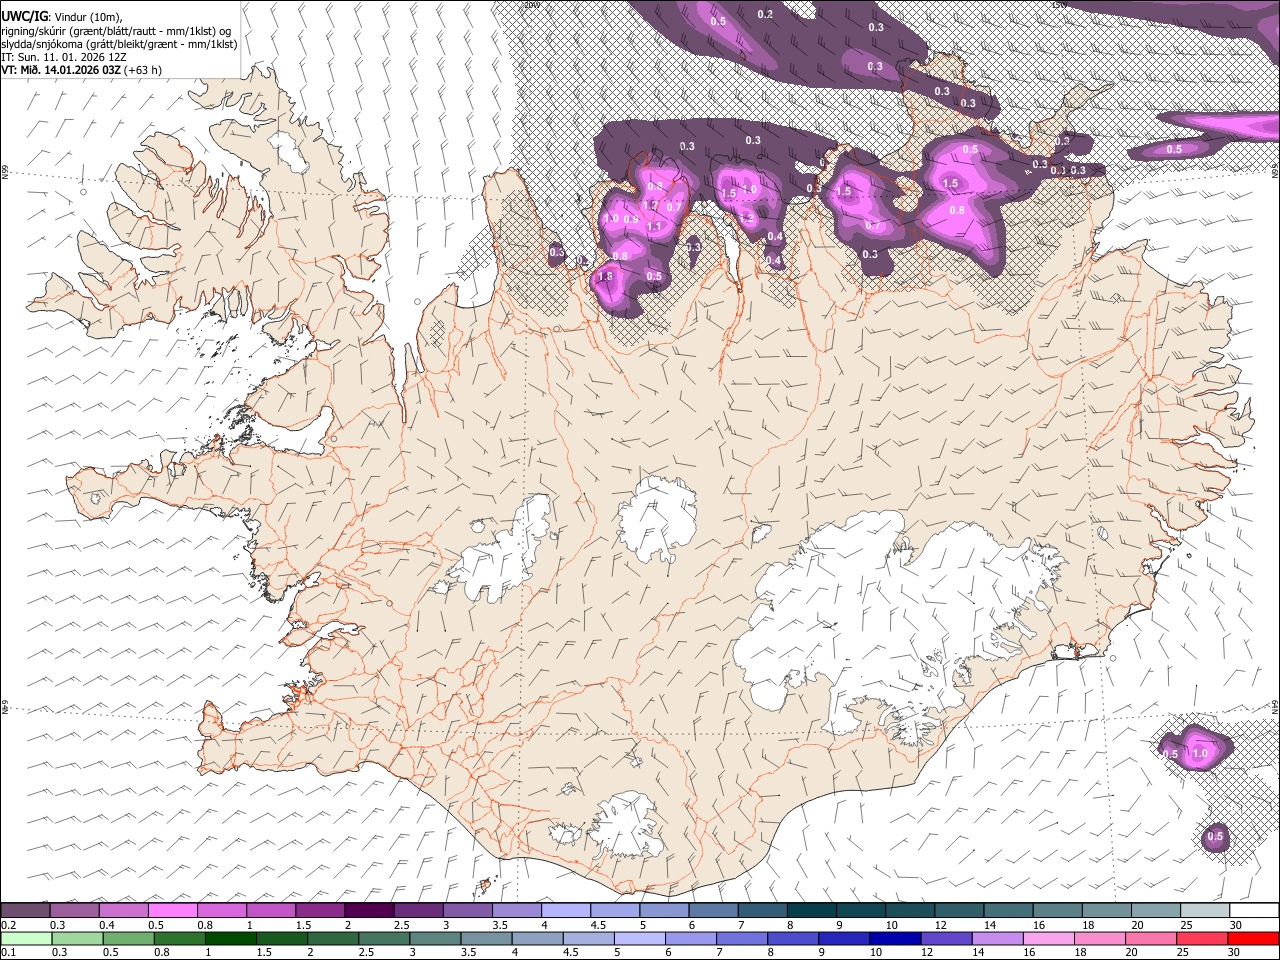Click the 1.8 snowfall value on the map
The width and height of the screenshot is (1280, 960).
coord(604,277)
